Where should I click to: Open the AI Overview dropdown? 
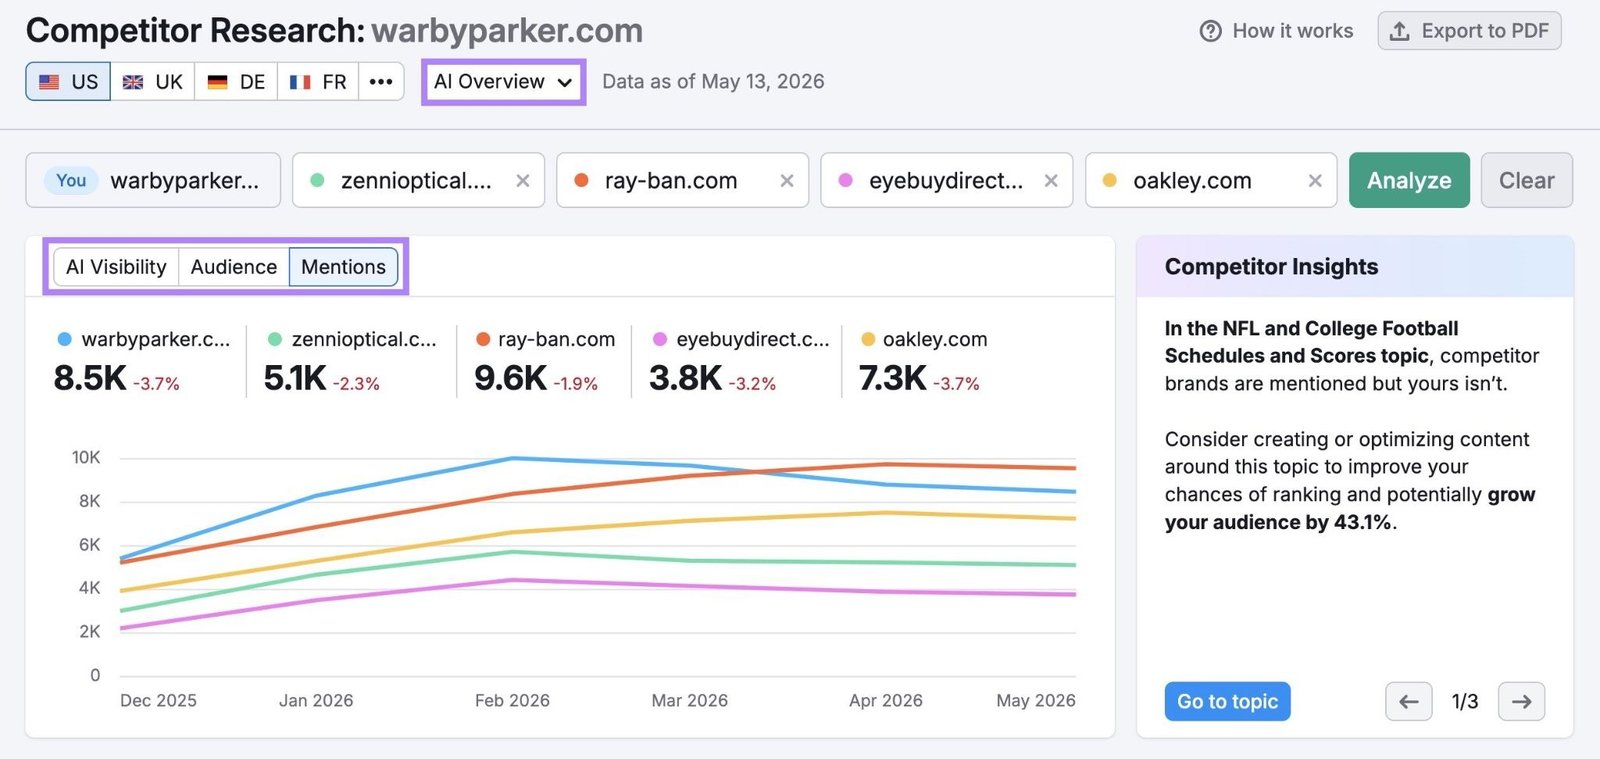[x=504, y=82]
